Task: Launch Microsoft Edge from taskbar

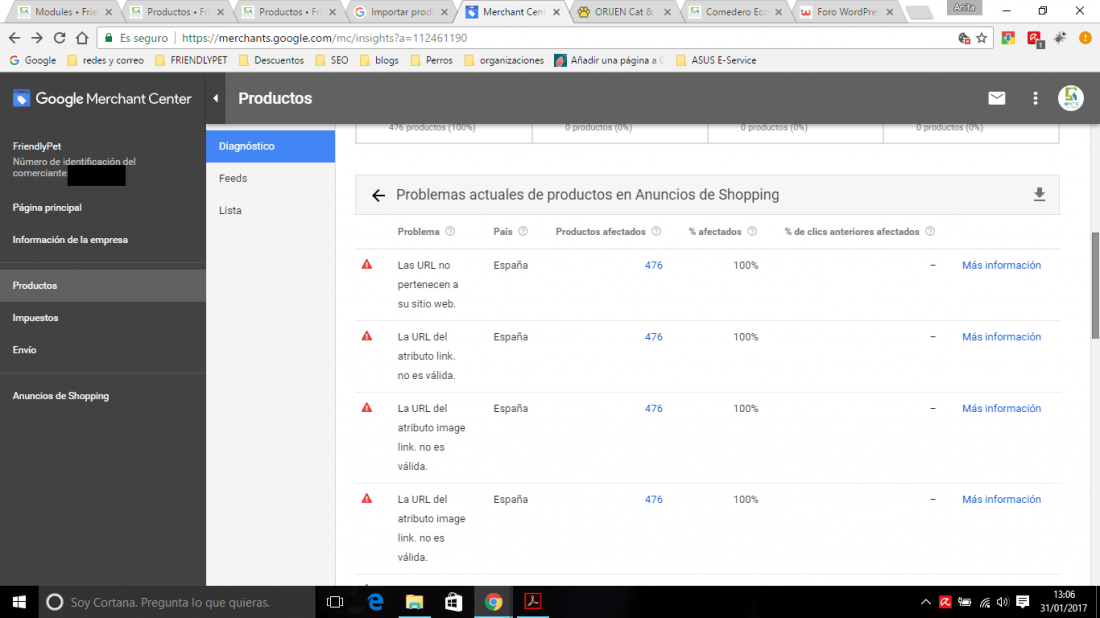Action: (x=375, y=602)
